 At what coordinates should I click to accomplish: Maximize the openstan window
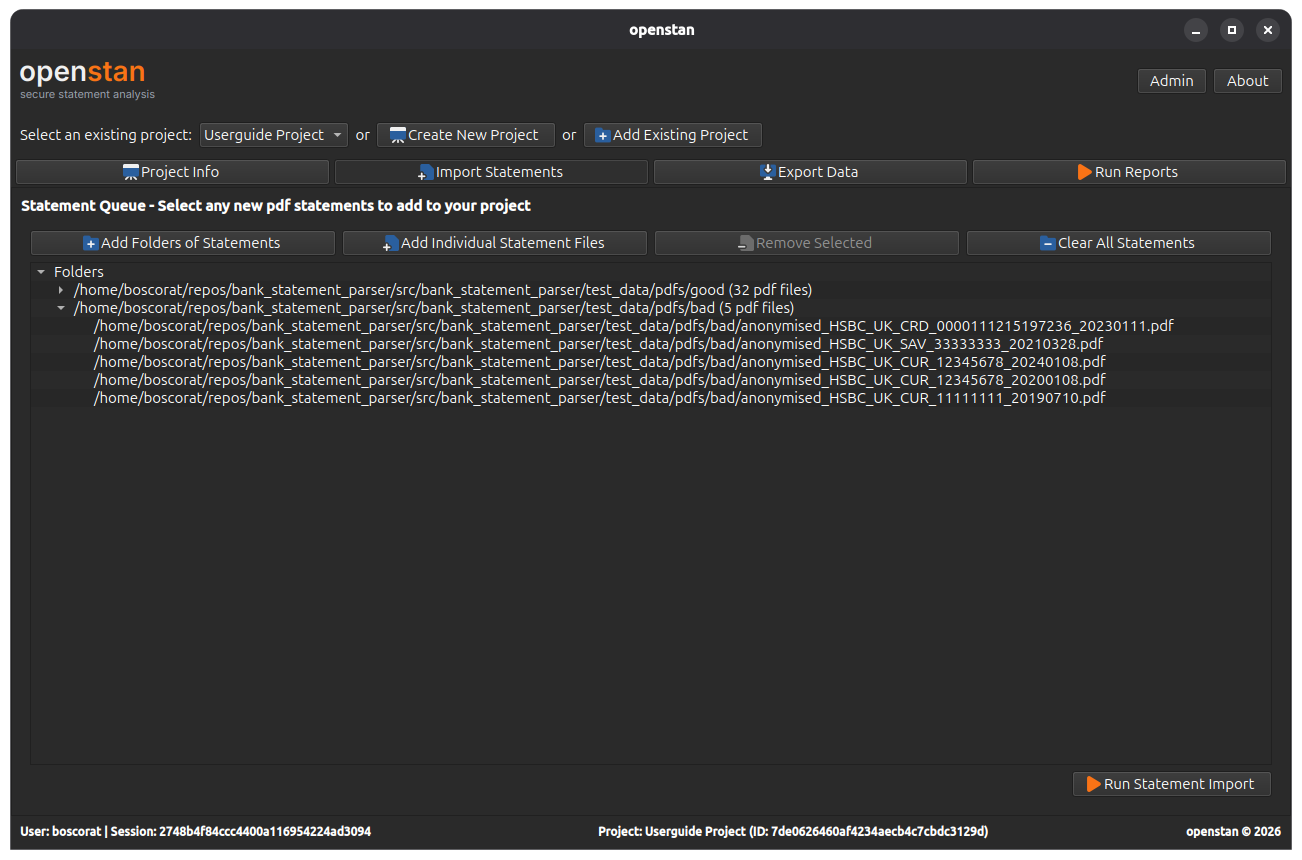coord(1232,30)
